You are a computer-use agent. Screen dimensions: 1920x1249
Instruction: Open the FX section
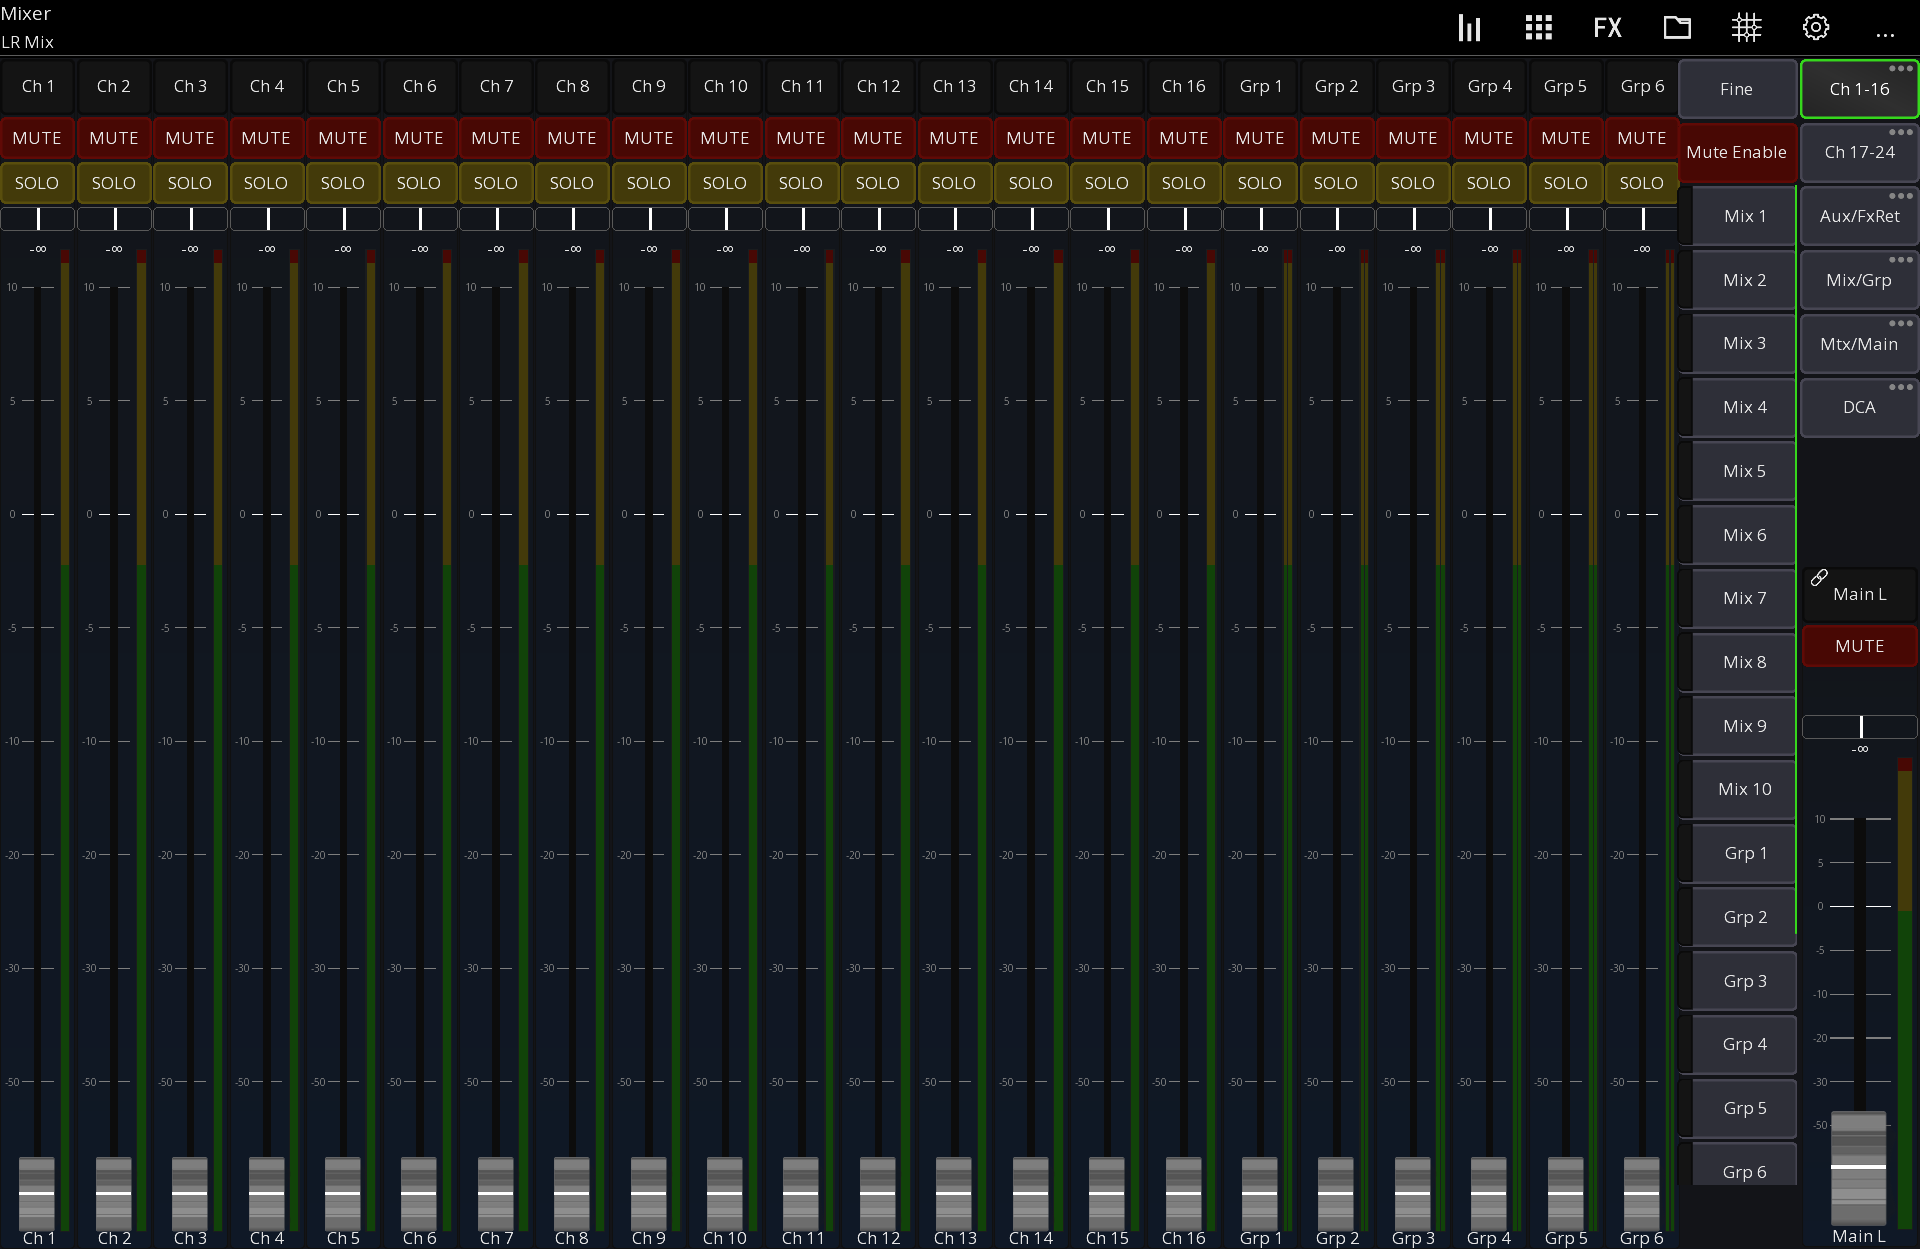click(1607, 28)
